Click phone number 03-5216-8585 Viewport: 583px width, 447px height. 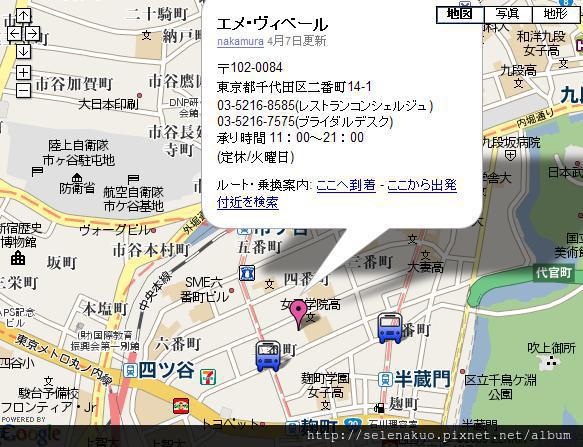(256, 106)
